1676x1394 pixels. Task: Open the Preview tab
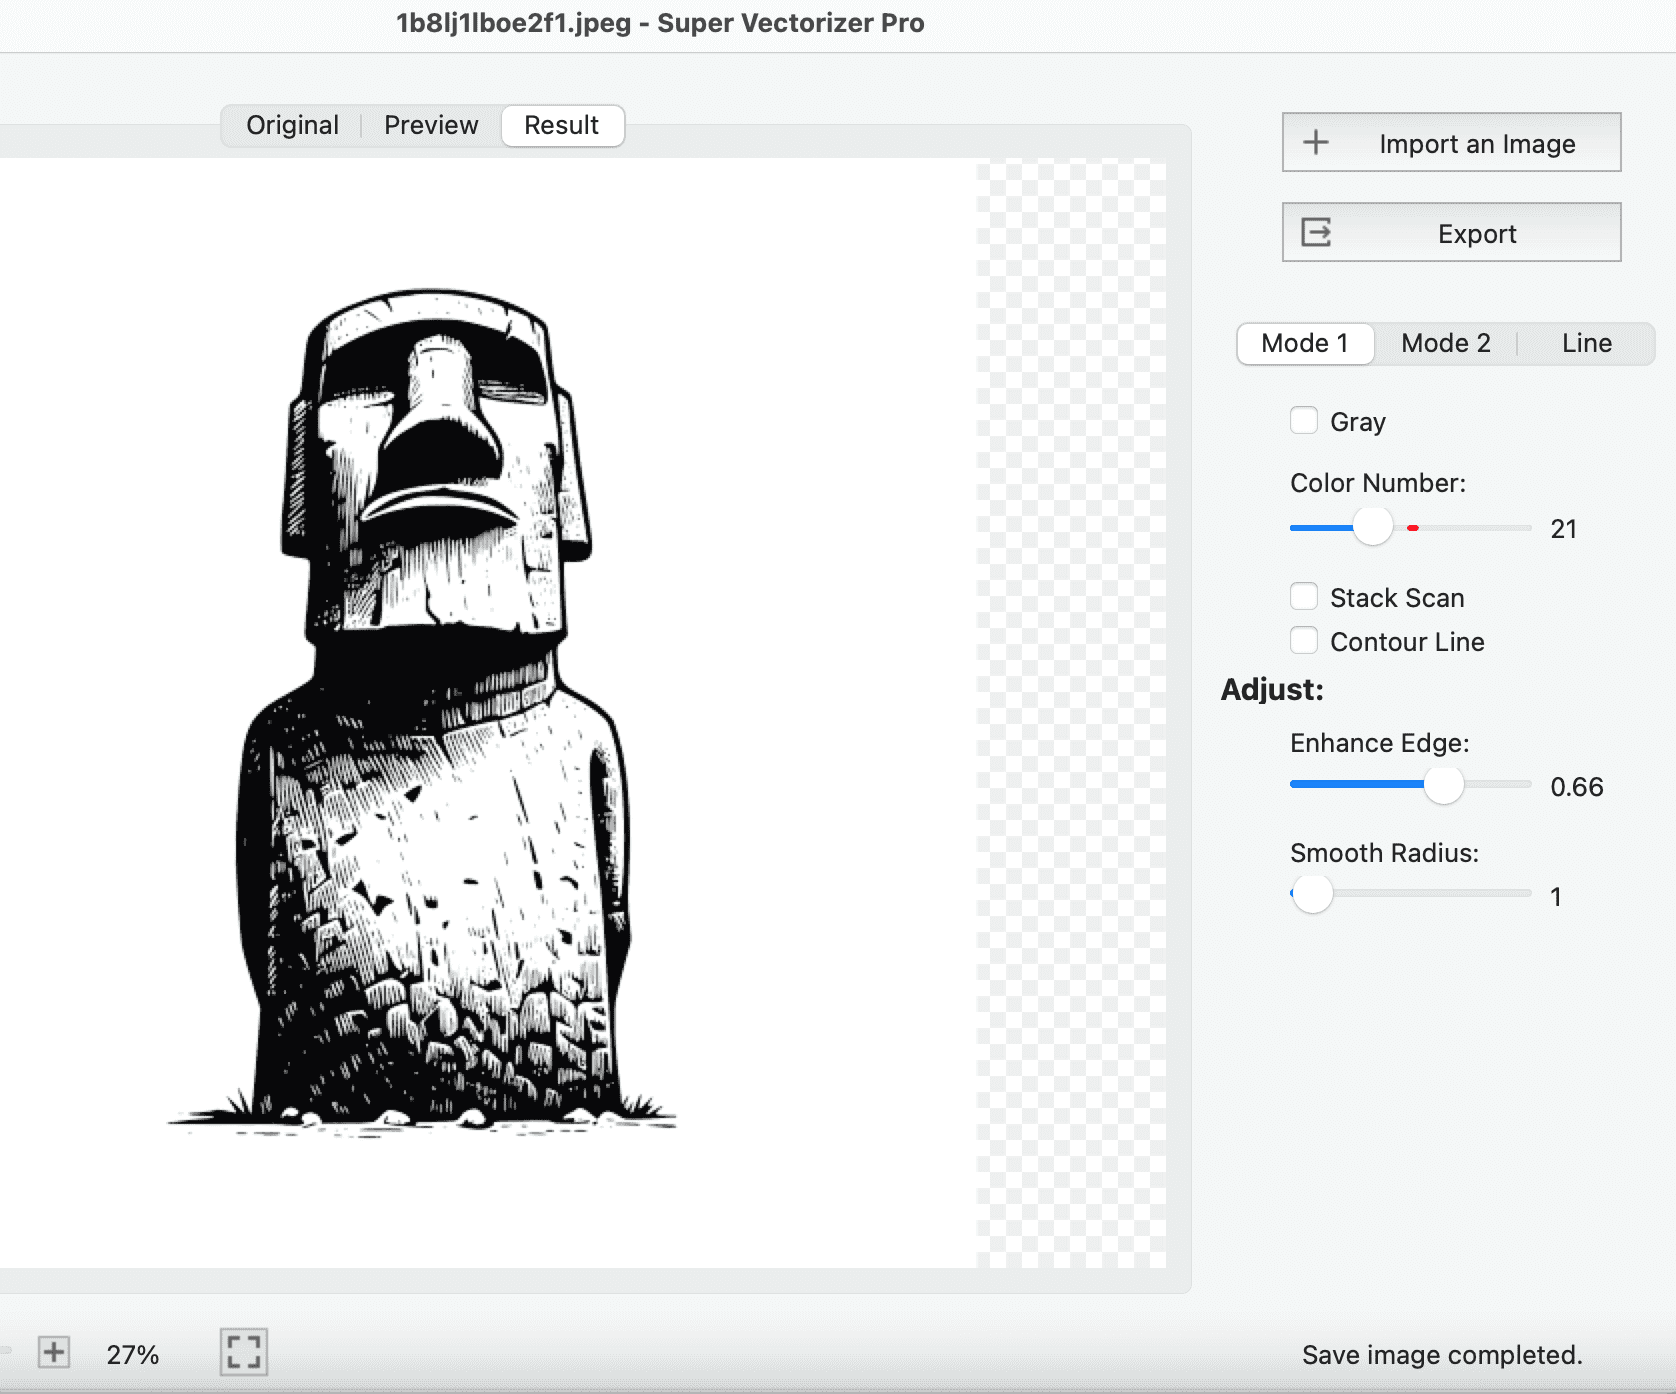click(x=431, y=125)
